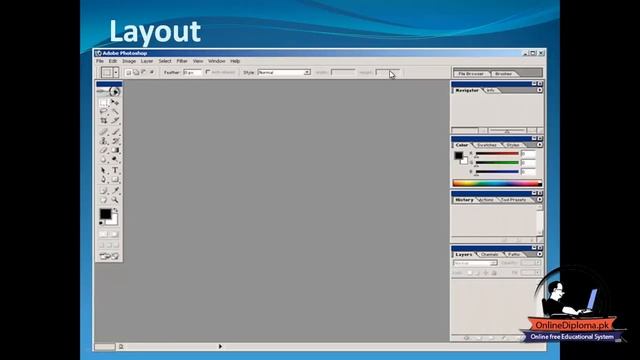The image size is (640, 360).
Task: Select the Gradient tool
Action: click(115, 150)
